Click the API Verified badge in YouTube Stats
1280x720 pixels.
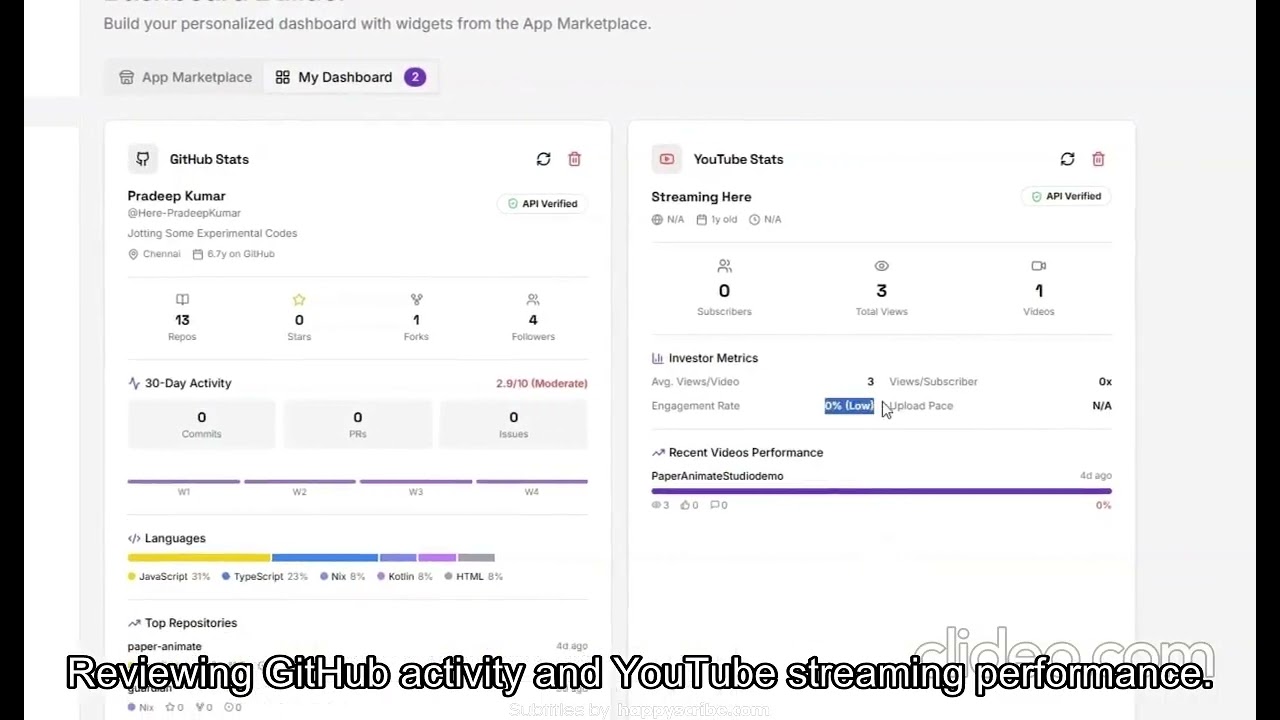(x=1066, y=196)
